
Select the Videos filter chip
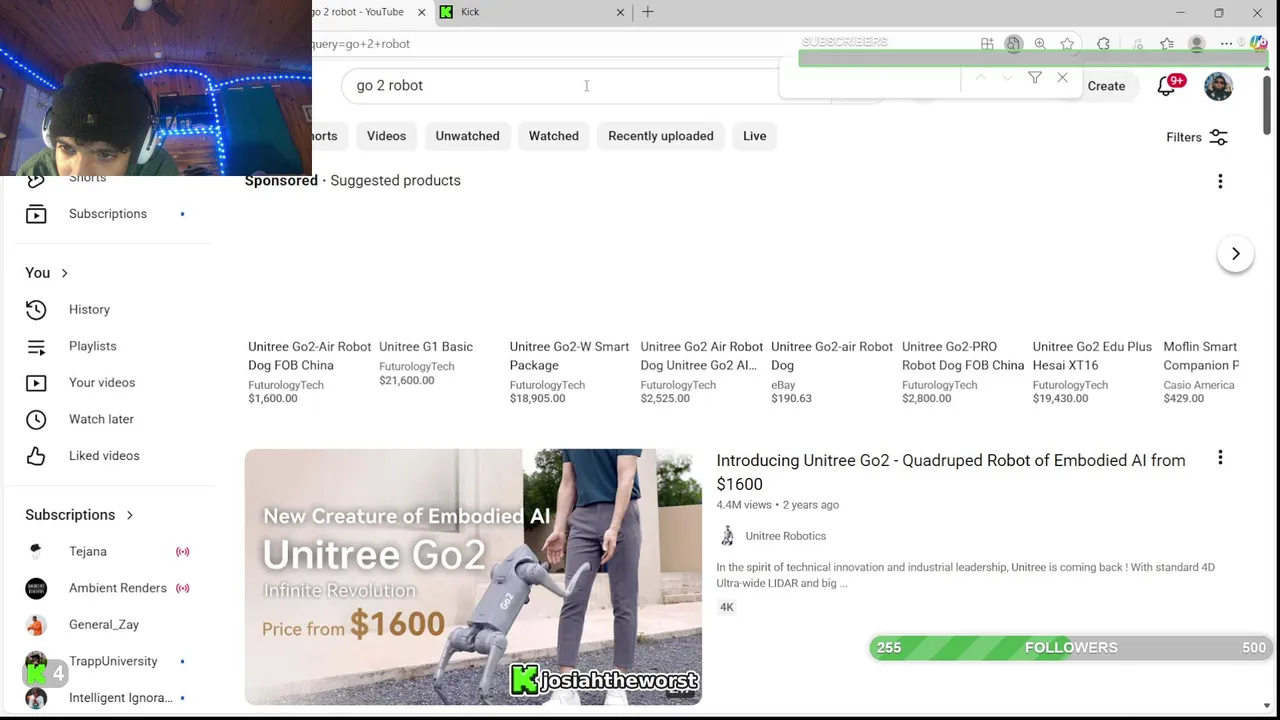point(386,136)
